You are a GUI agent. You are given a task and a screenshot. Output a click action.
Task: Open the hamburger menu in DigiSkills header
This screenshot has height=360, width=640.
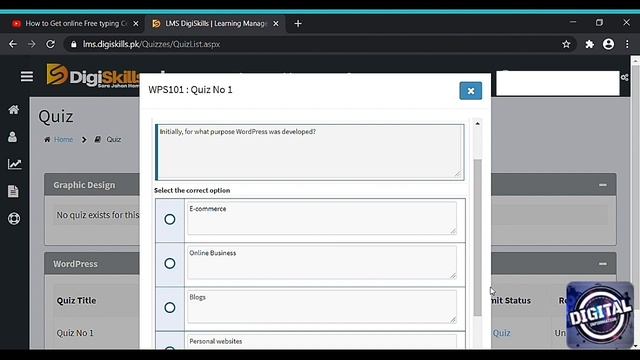coord(27,76)
